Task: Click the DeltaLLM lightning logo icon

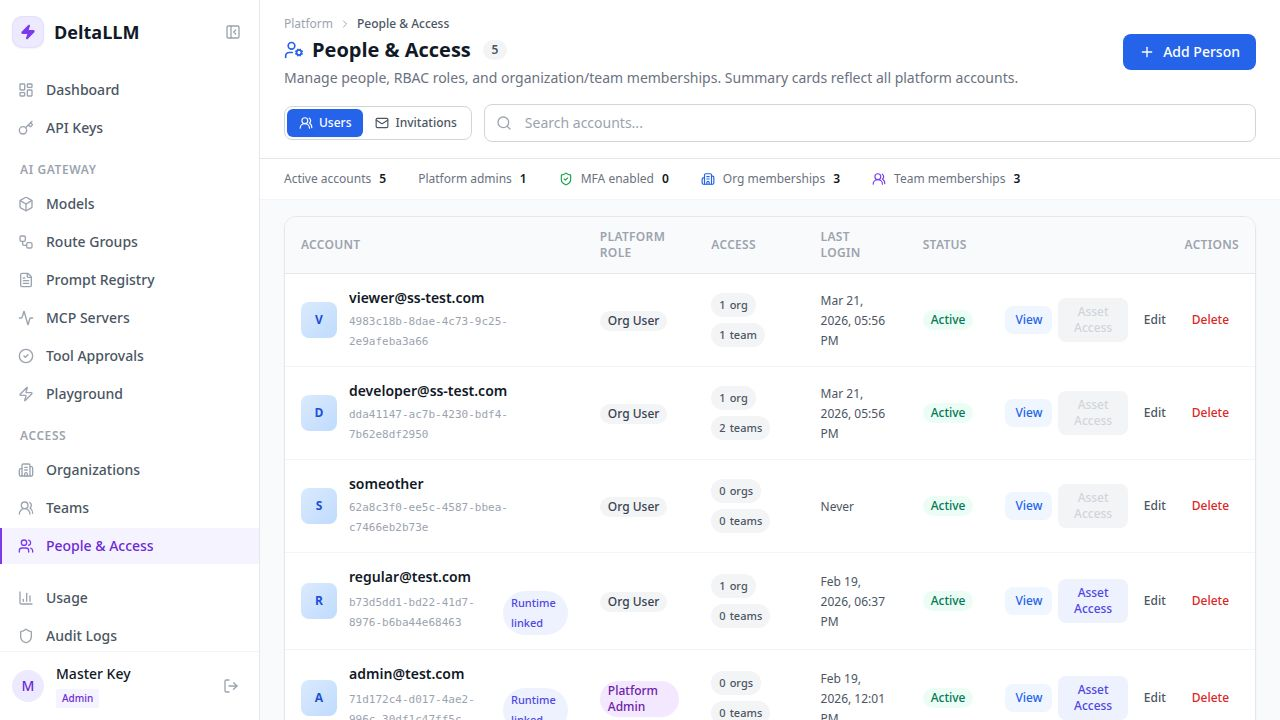Action: [x=28, y=32]
